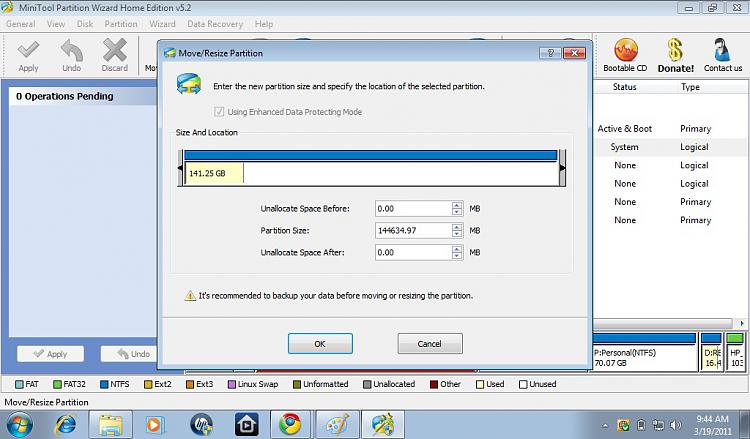
Task: Confirm with the OK button
Action: pos(320,344)
